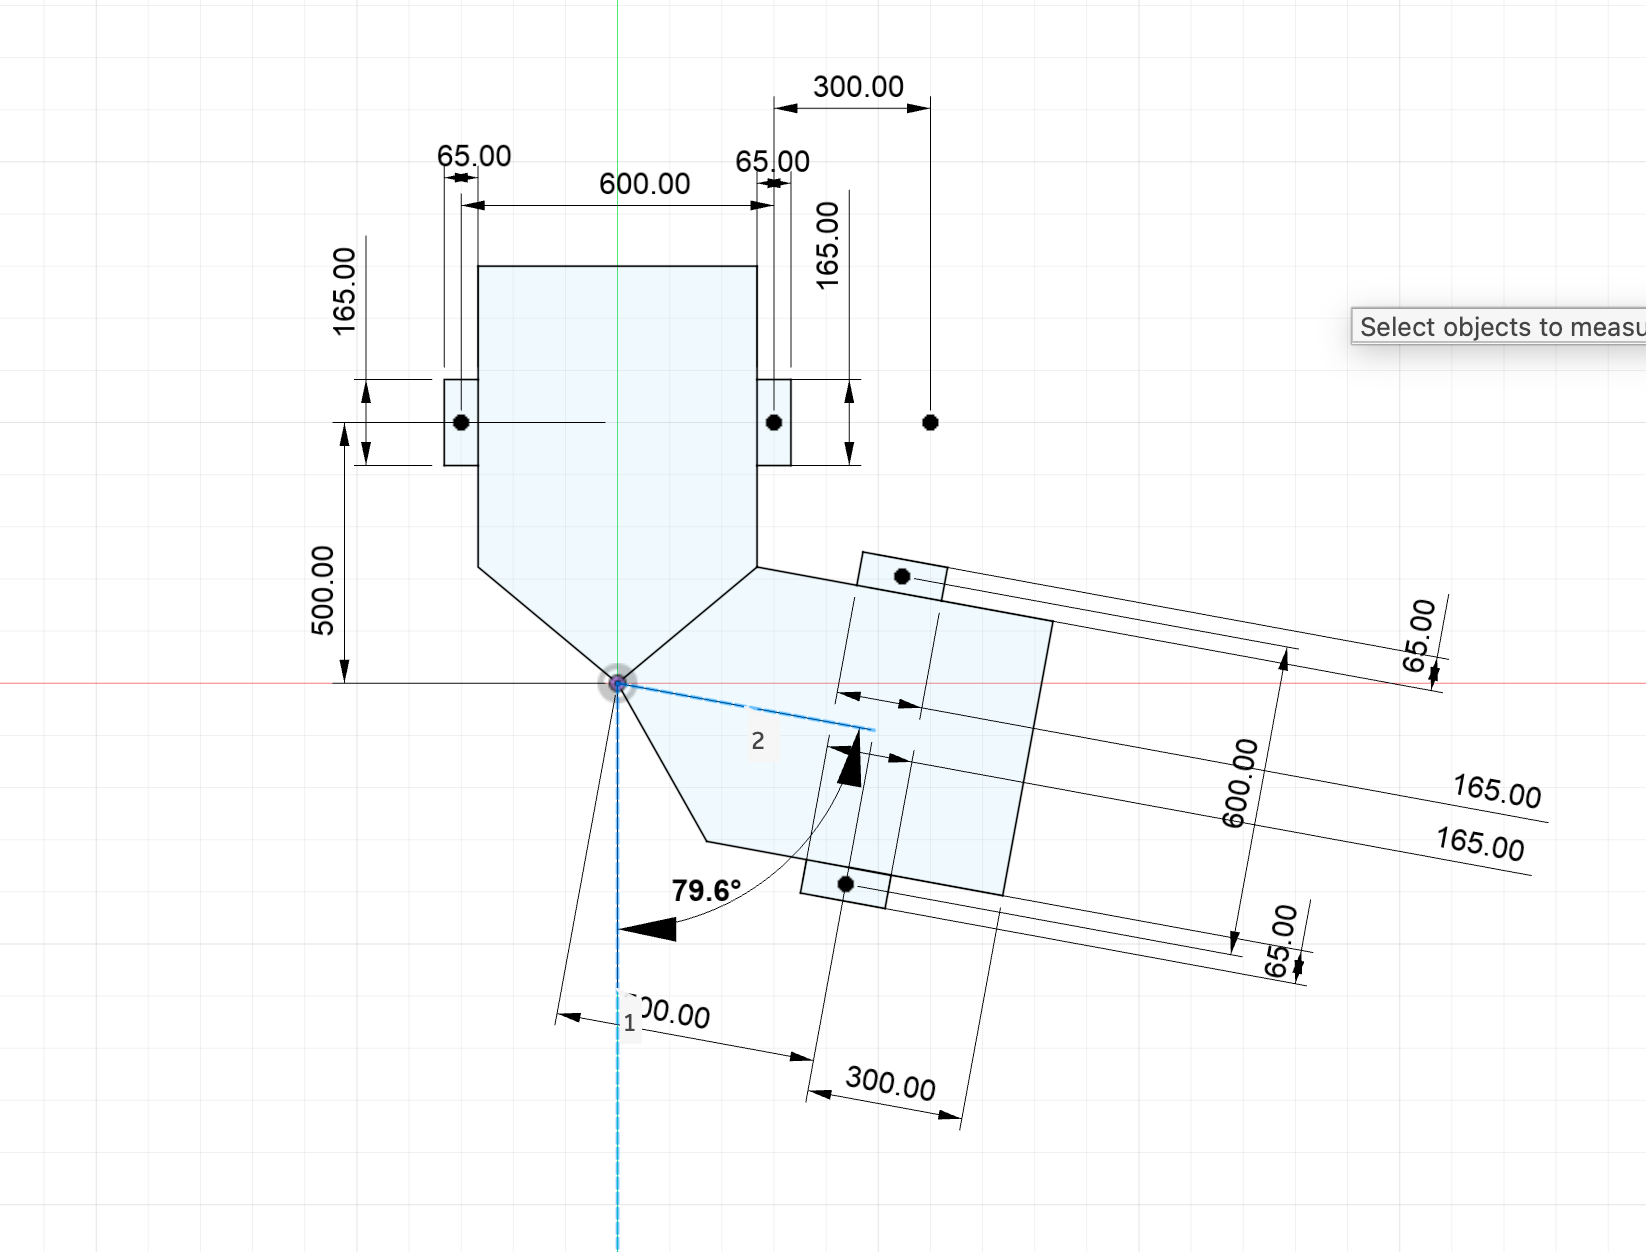Select the 65.00 dimension above upright right tab

click(773, 162)
